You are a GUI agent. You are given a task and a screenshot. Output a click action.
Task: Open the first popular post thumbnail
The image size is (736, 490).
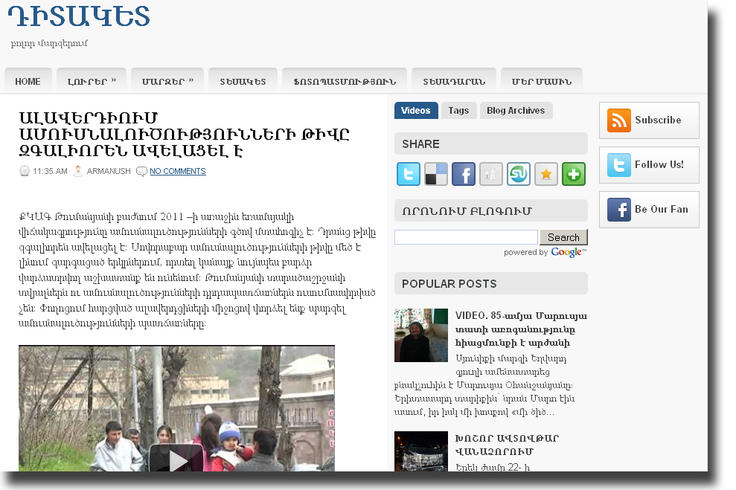click(x=421, y=335)
